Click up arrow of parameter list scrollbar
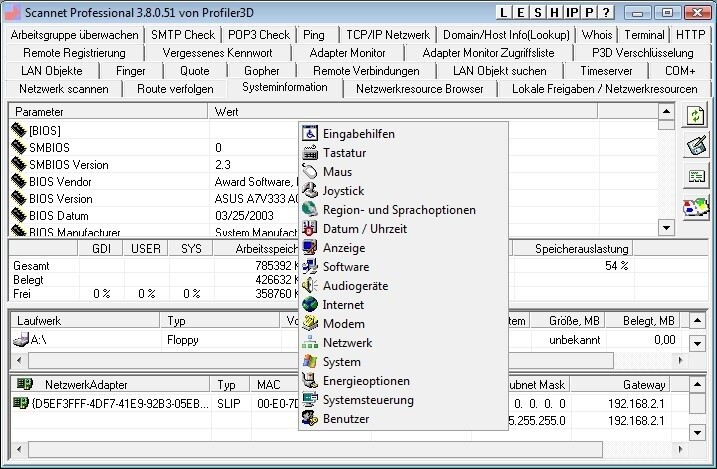Image resolution: width=717 pixels, height=469 pixels. pyautogui.click(x=666, y=111)
